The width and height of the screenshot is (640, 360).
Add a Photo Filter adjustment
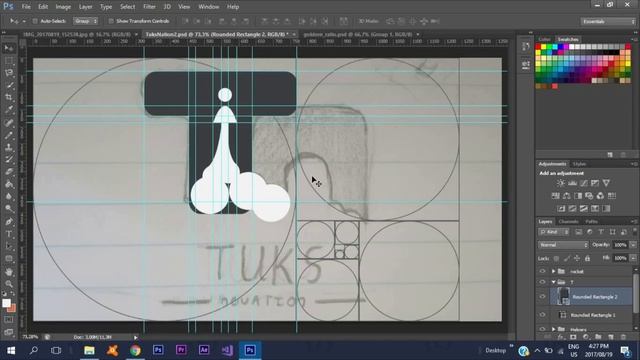pos(589,196)
